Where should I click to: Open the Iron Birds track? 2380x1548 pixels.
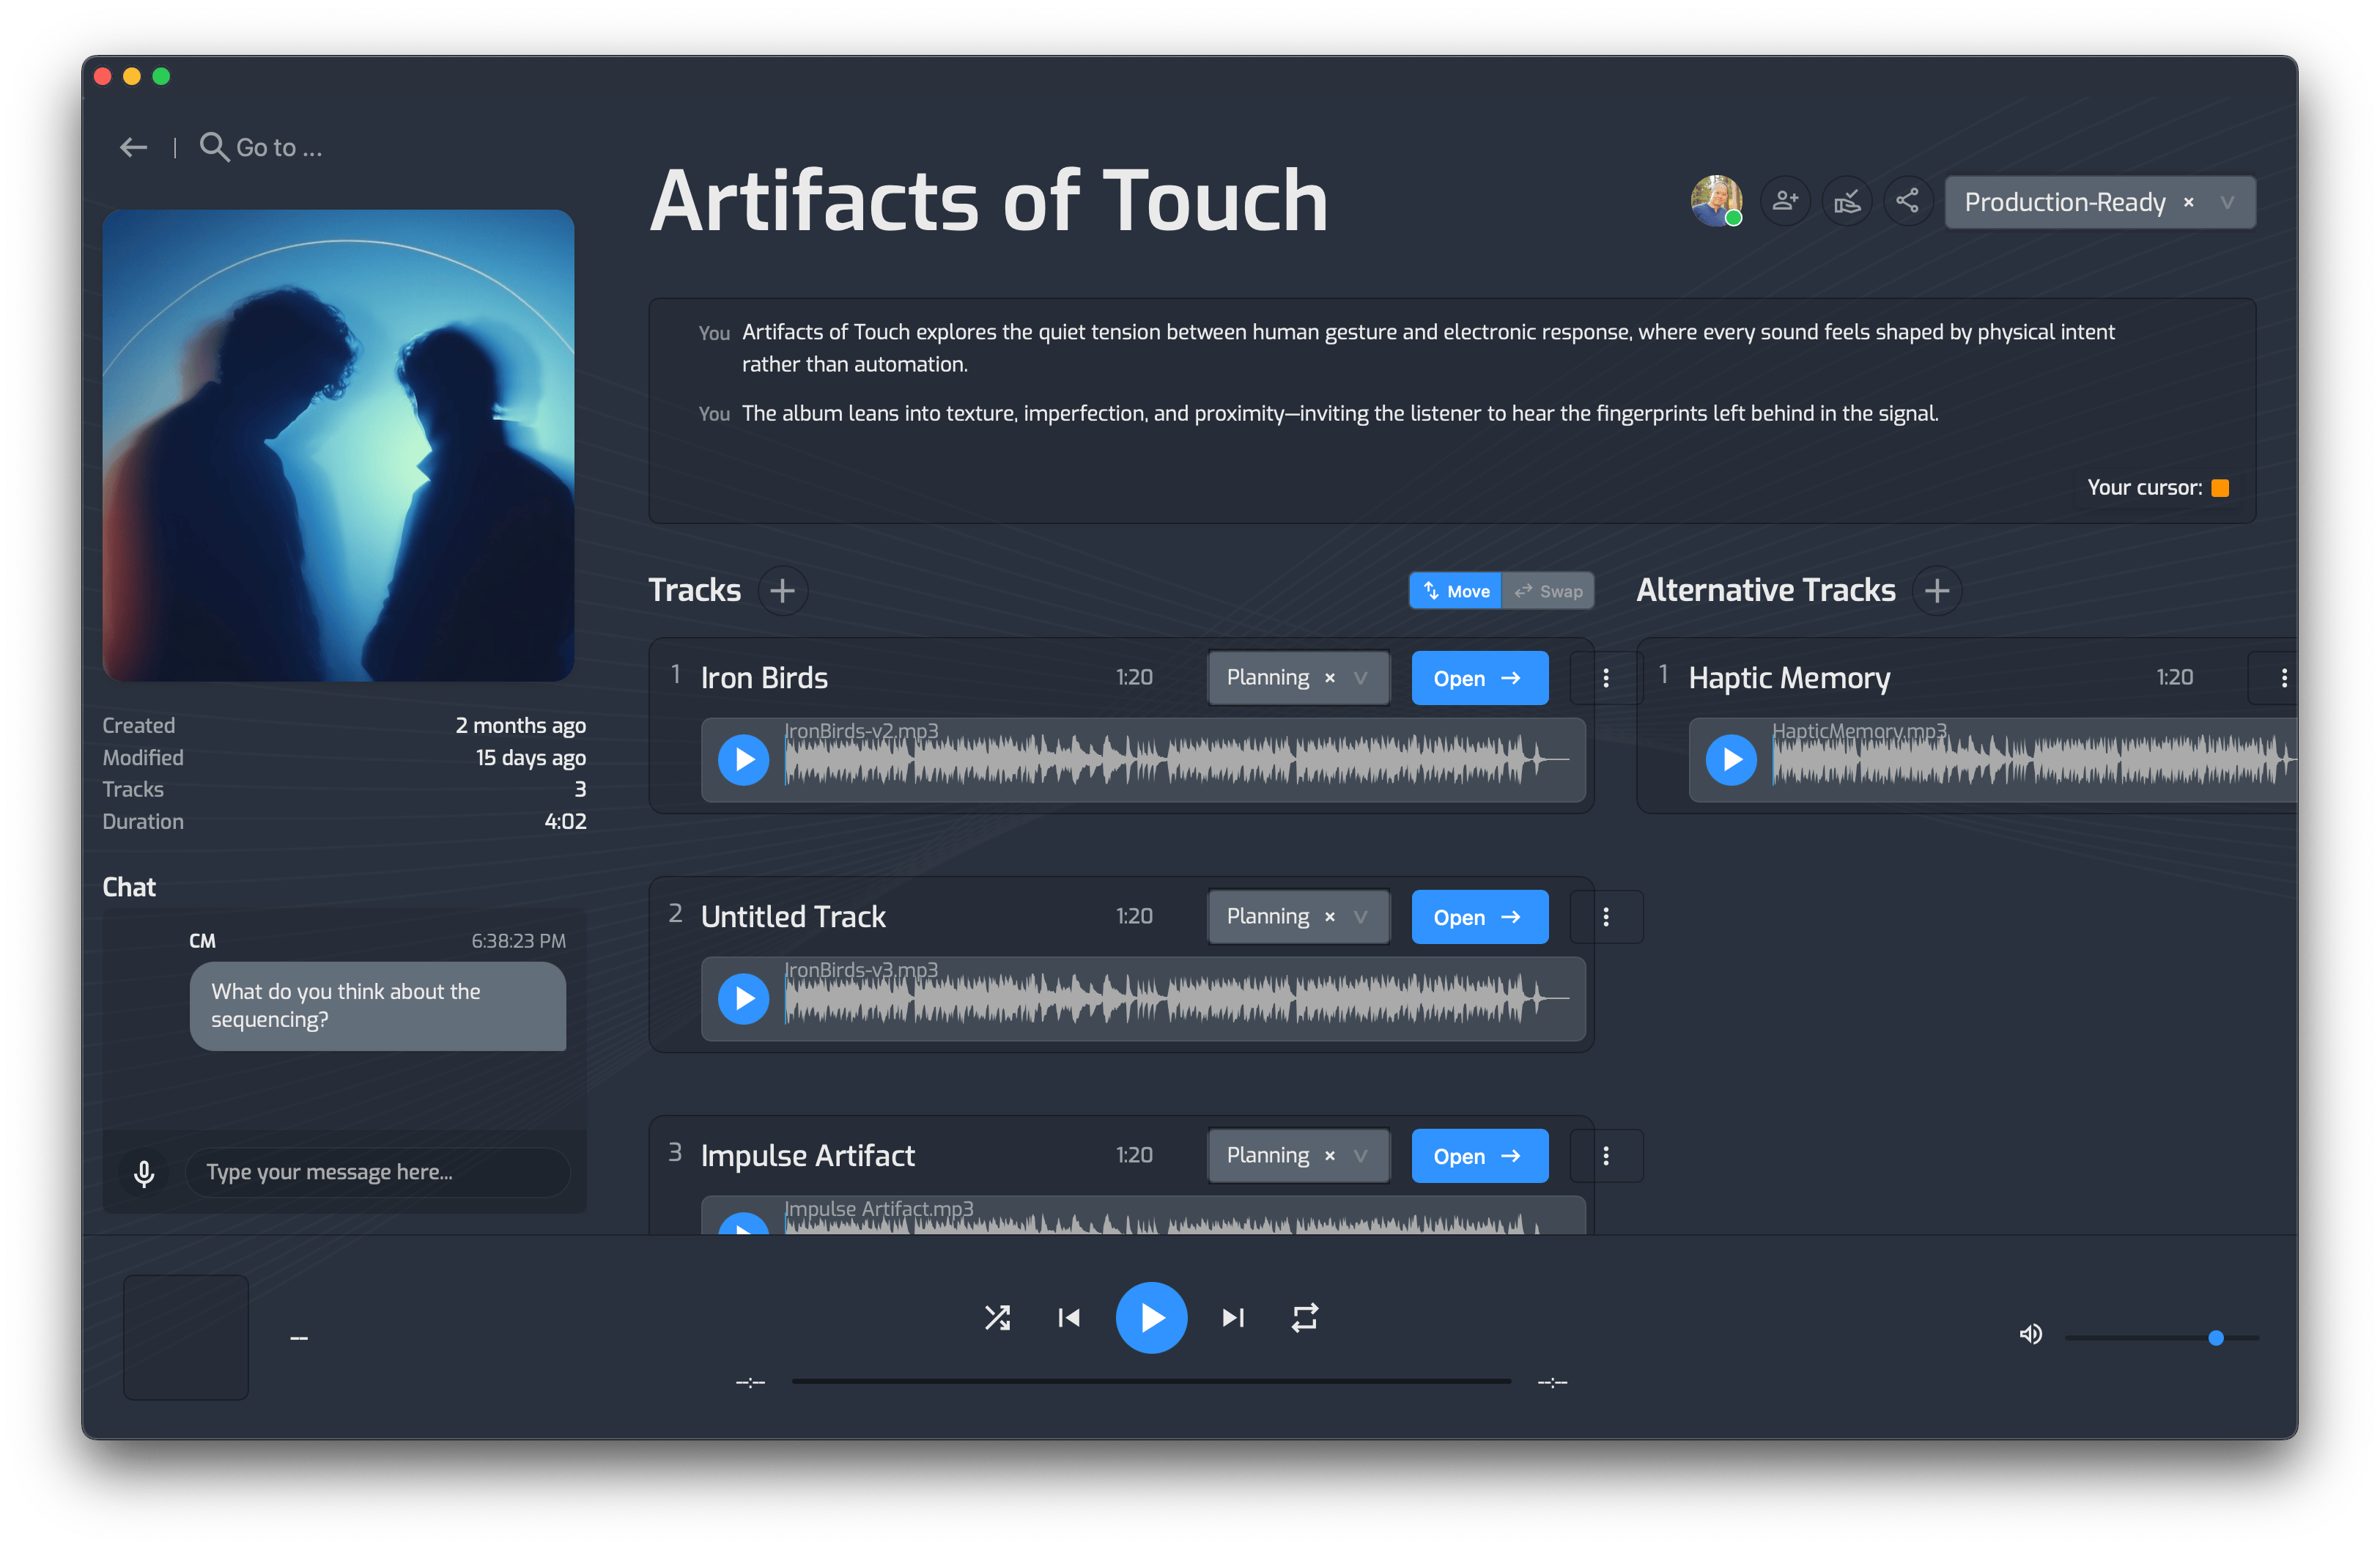point(1479,678)
